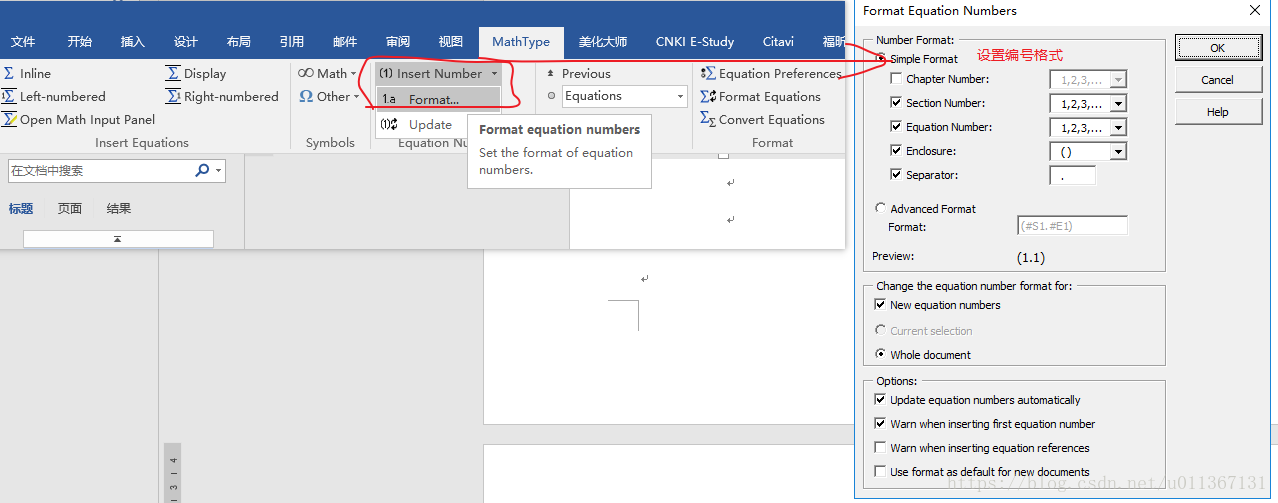The height and width of the screenshot is (503, 1278).
Task: Toggle Chapter Number checkbox
Action: coord(896,79)
